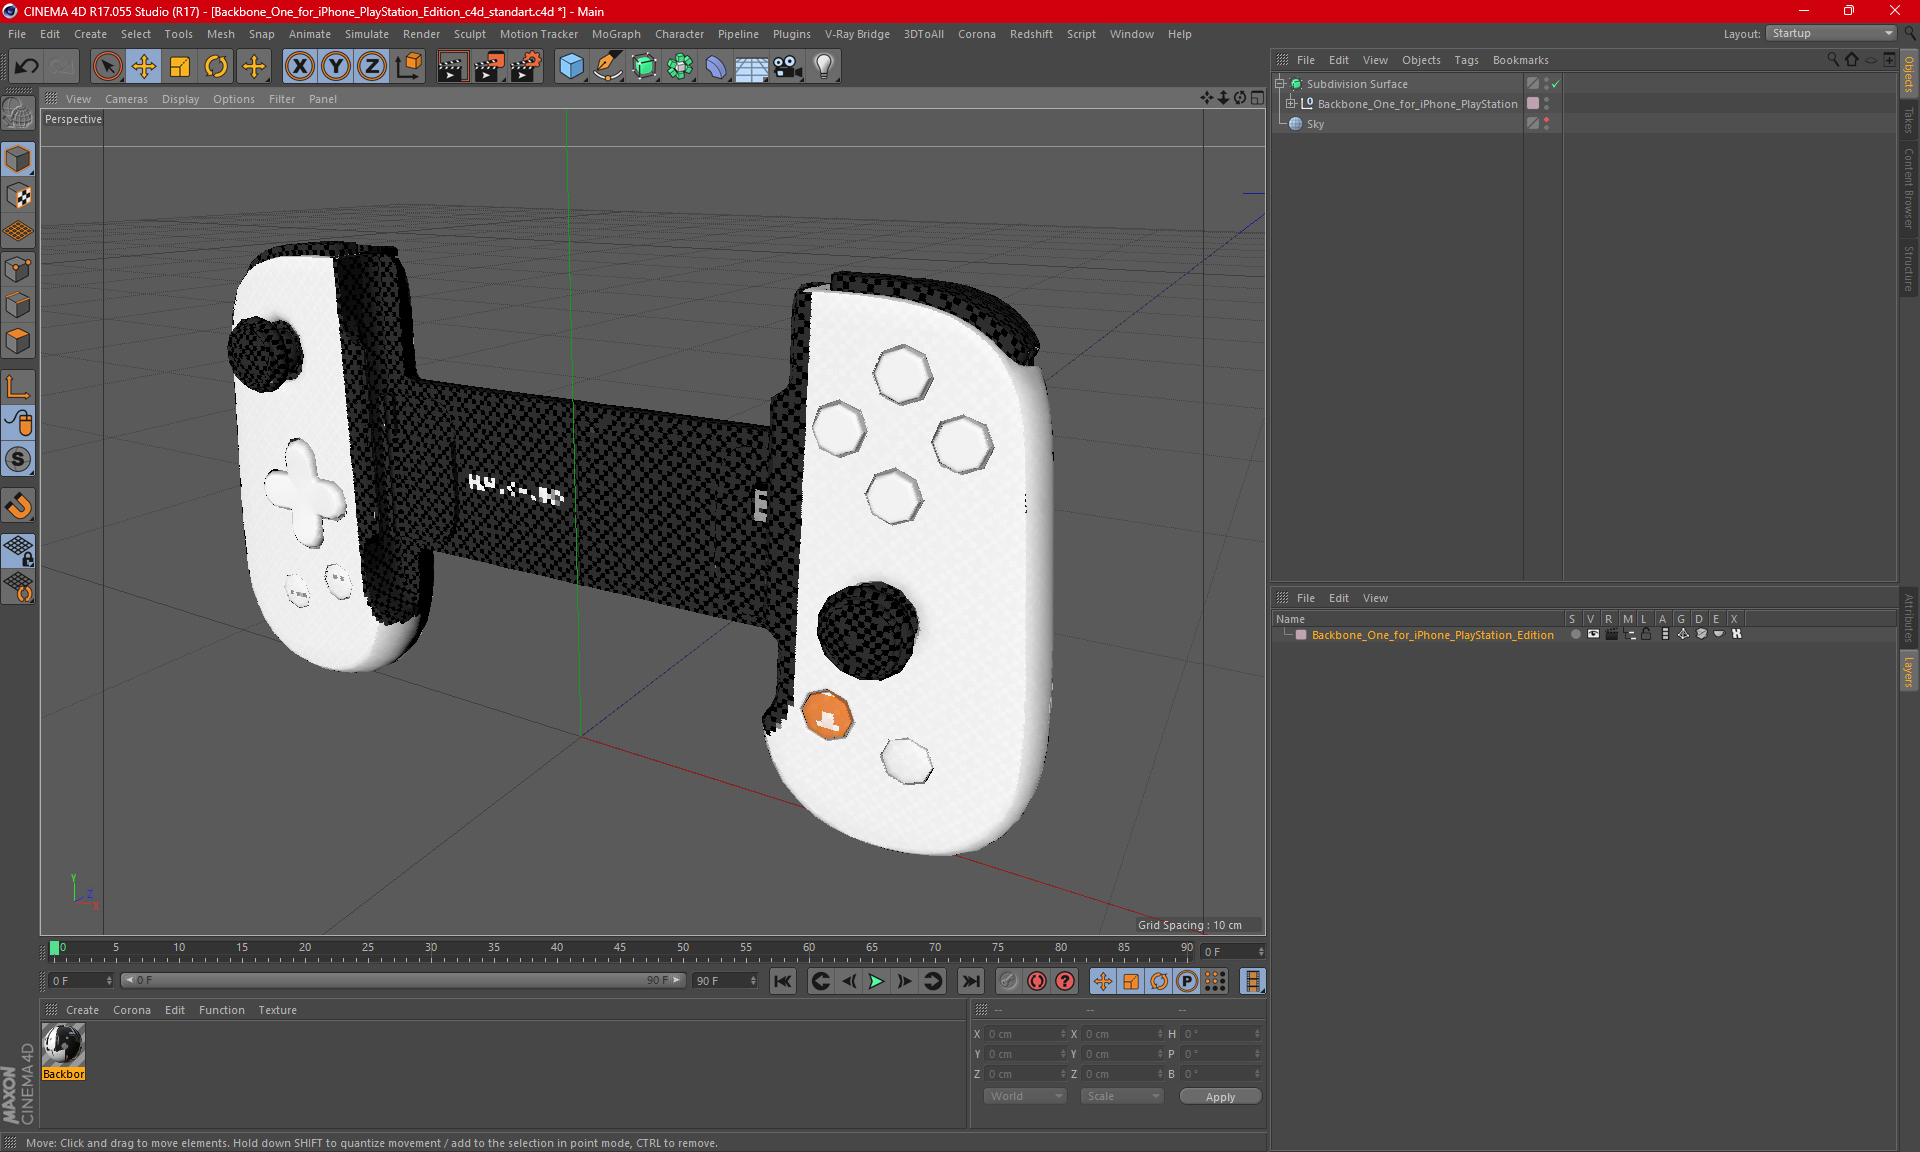Toggle Autokeying button
1920x1152 pixels.
tap(1037, 981)
